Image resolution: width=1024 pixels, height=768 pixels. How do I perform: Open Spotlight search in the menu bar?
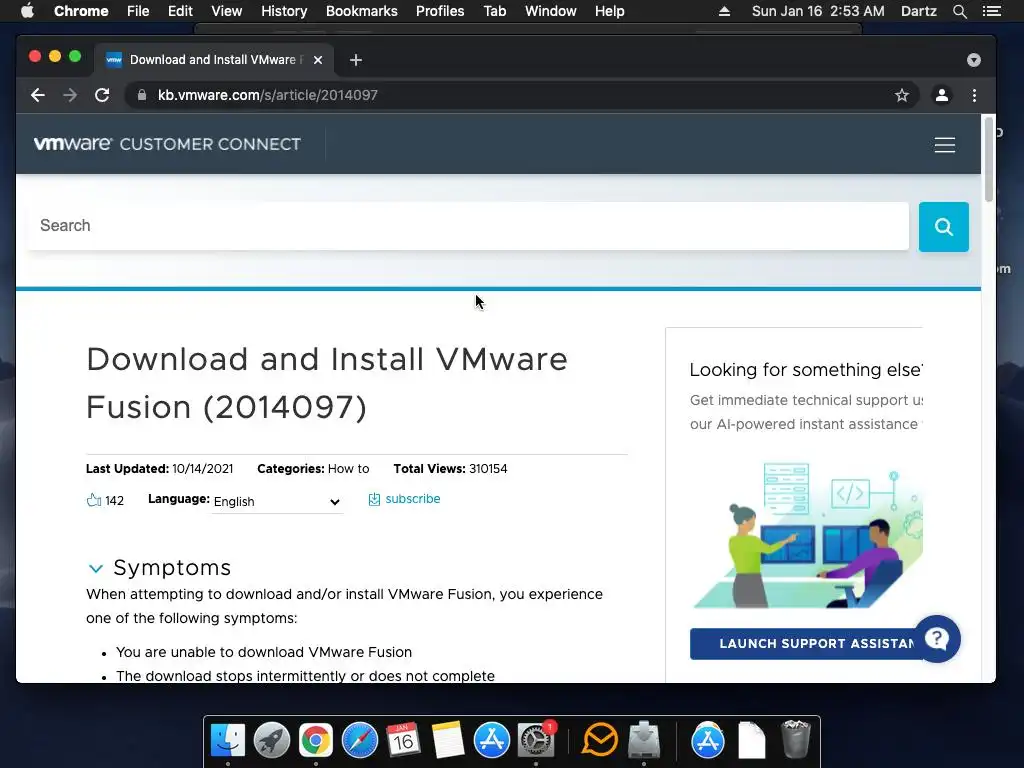pyautogui.click(x=959, y=11)
